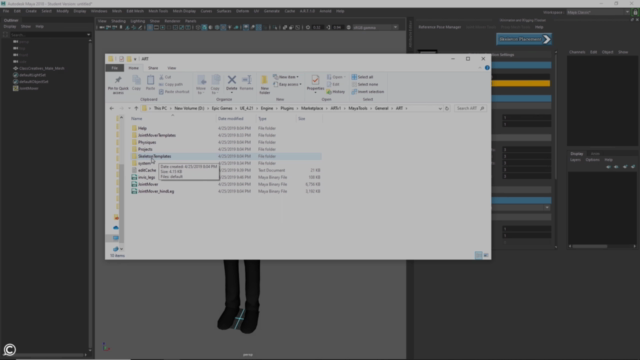This screenshot has width=640, height=360.
Task: Open Recent locations dropdown next to forward arrow
Action: coord(129,109)
